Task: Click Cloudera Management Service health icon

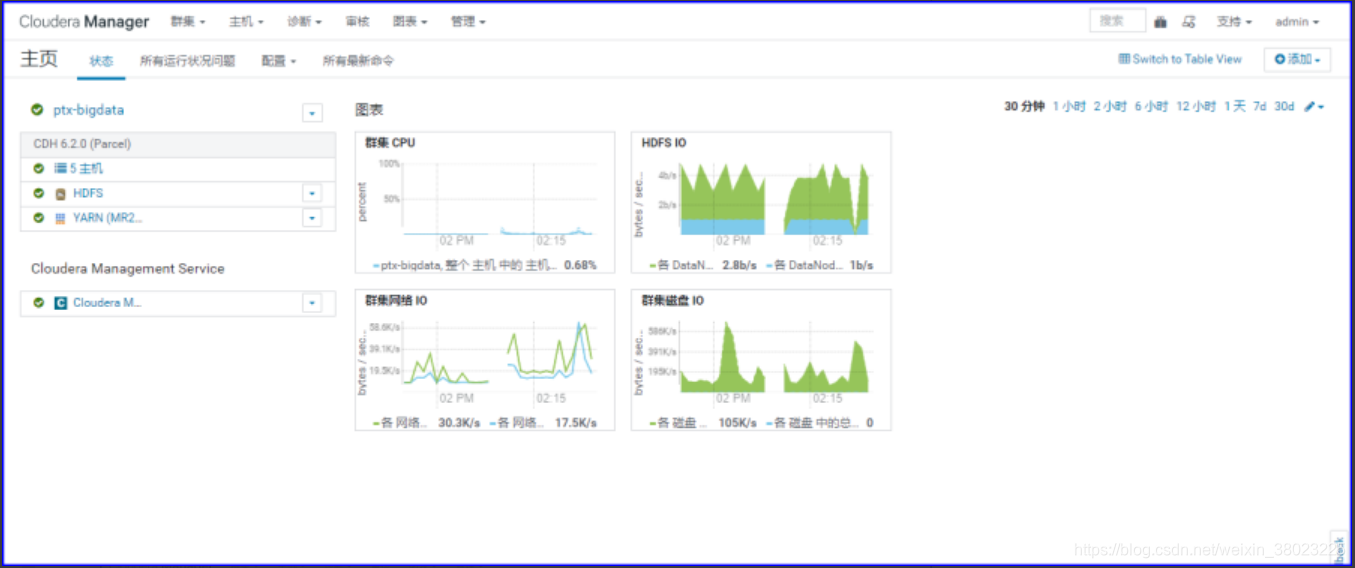Action: (39, 303)
